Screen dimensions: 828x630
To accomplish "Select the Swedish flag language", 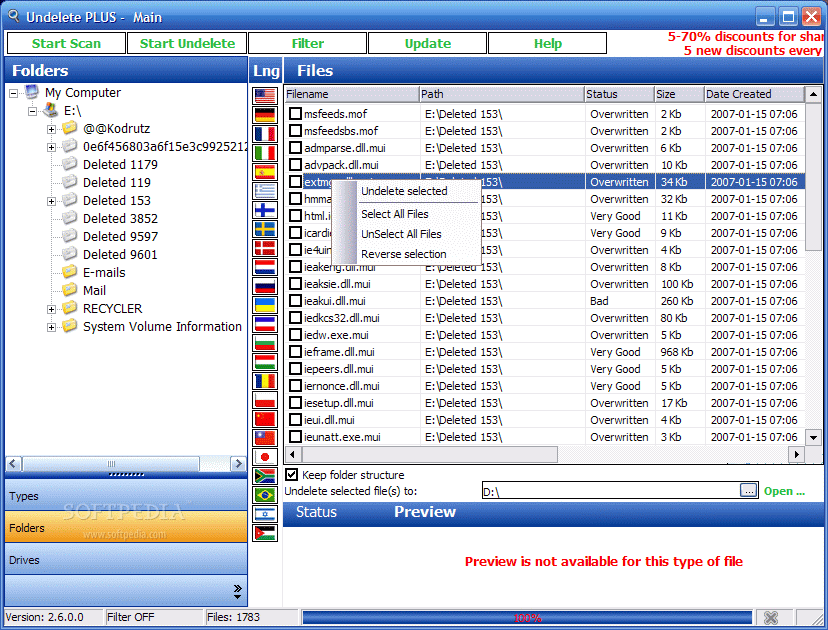I will tap(265, 229).
